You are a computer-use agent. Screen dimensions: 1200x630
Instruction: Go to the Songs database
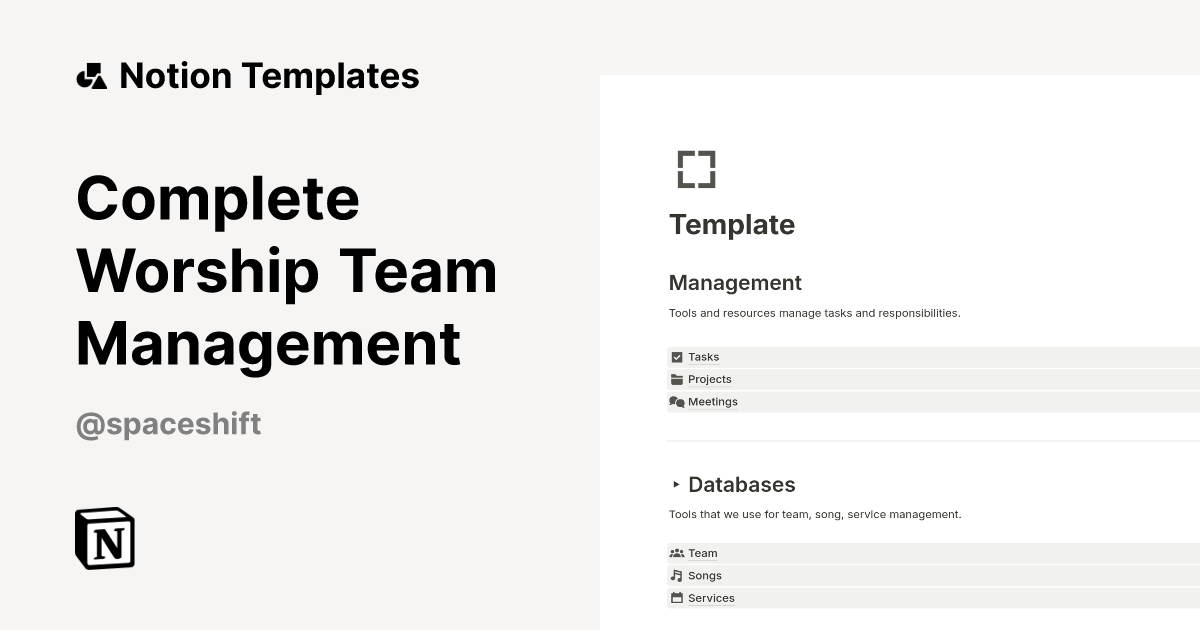point(705,576)
